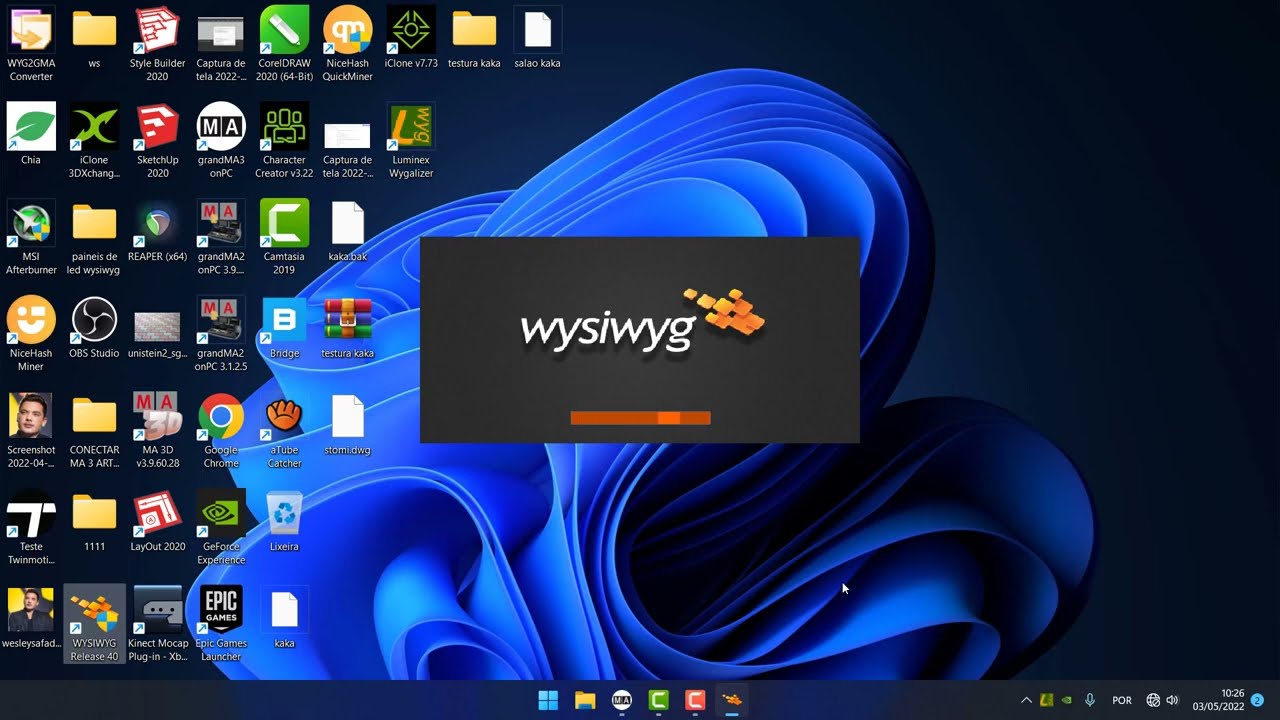Select the testura kaka WinRAR archive
Image resolution: width=1280 pixels, height=720 pixels.
coord(347,329)
